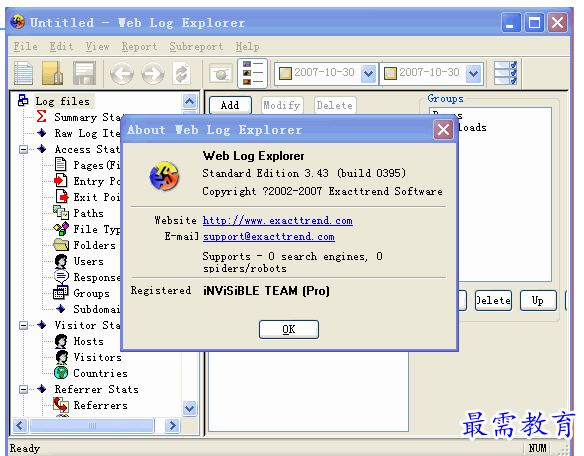Click the Up button in Groups panel
The image size is (584, 456).
pos(538,300)
